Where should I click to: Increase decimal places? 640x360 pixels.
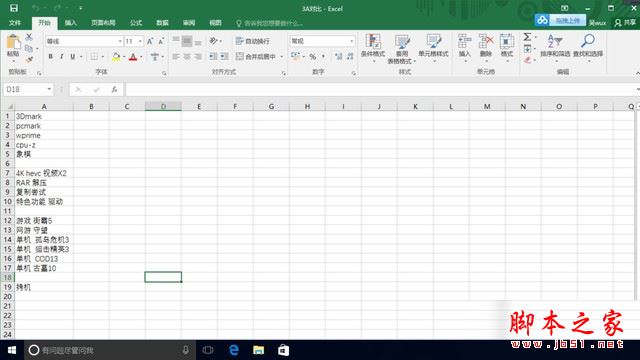point(338,57)
